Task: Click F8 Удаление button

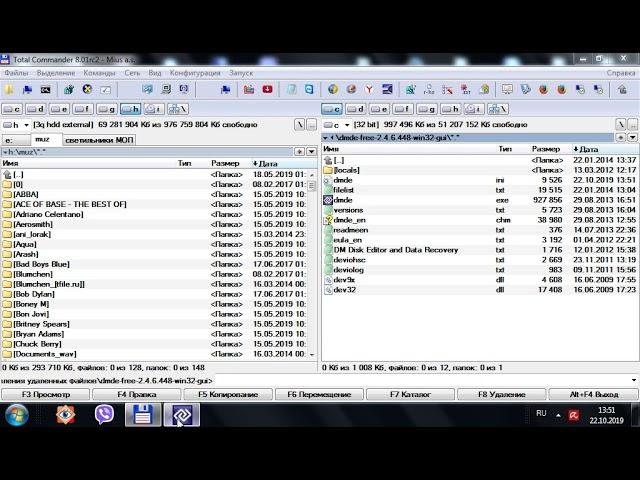Action: 502,395
